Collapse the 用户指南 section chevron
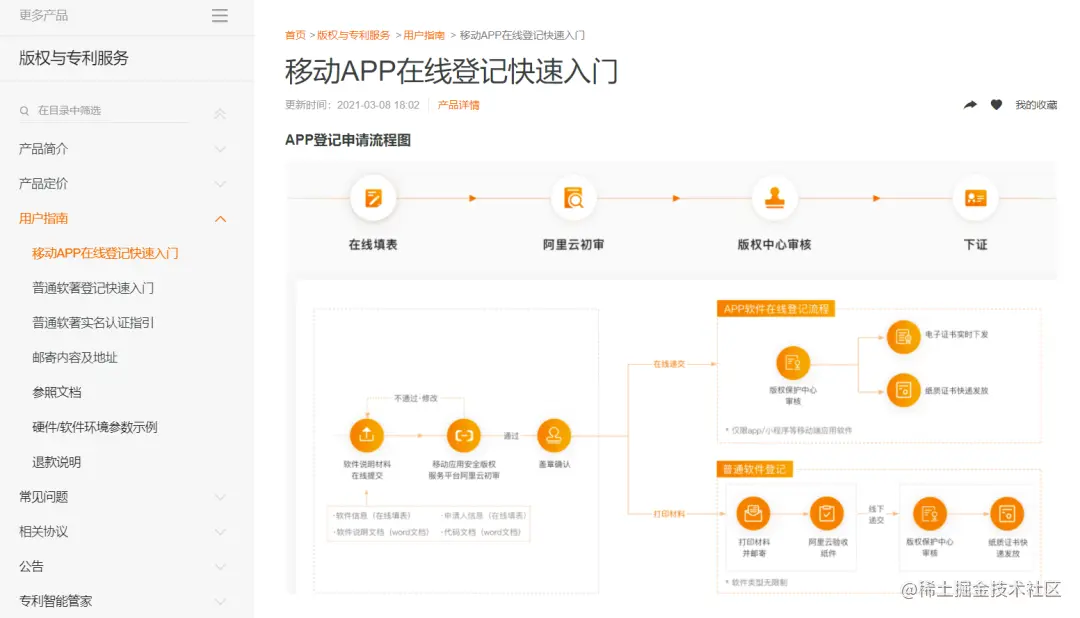Viewport: 1080px width, 618px height. pyautogui.click(x=220, y=219)
